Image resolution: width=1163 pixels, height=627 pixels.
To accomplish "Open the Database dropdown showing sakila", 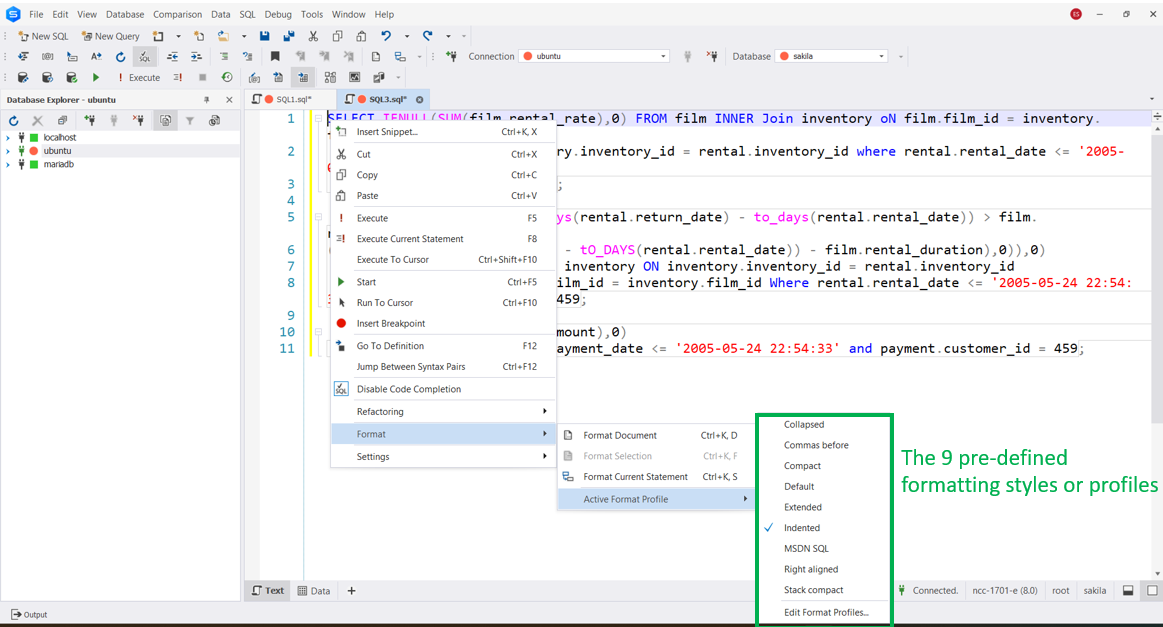I will tap(832, 57).
